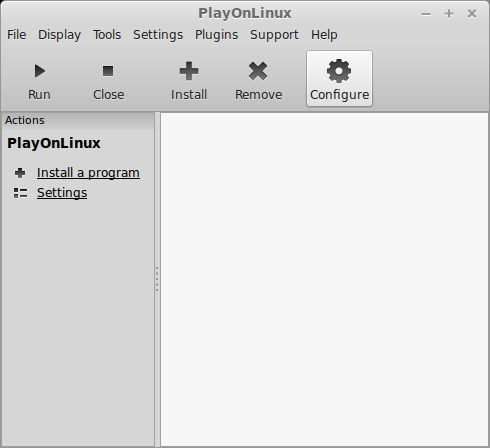Click list icon beside Settings link

click(20, 193)
